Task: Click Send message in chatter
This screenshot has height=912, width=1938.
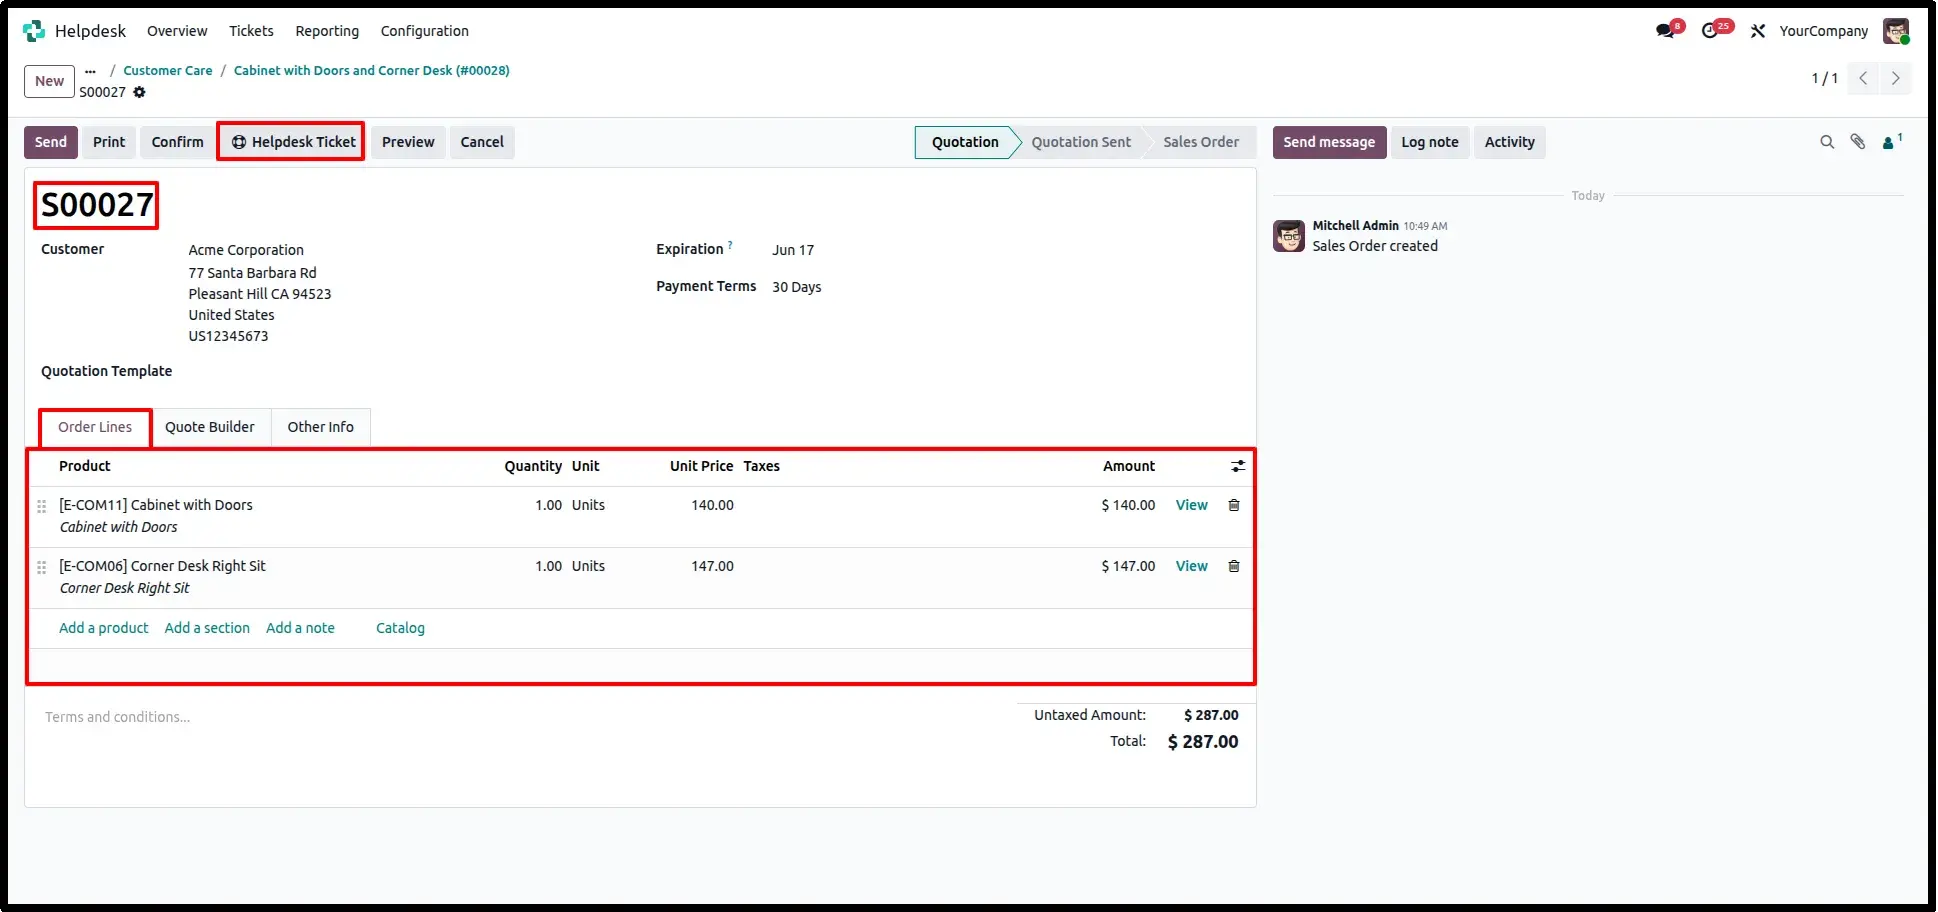Action: 1329,142
